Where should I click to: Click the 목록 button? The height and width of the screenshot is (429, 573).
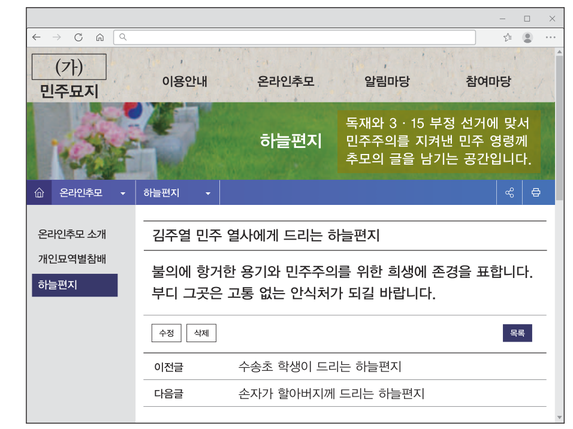point(517,333)
